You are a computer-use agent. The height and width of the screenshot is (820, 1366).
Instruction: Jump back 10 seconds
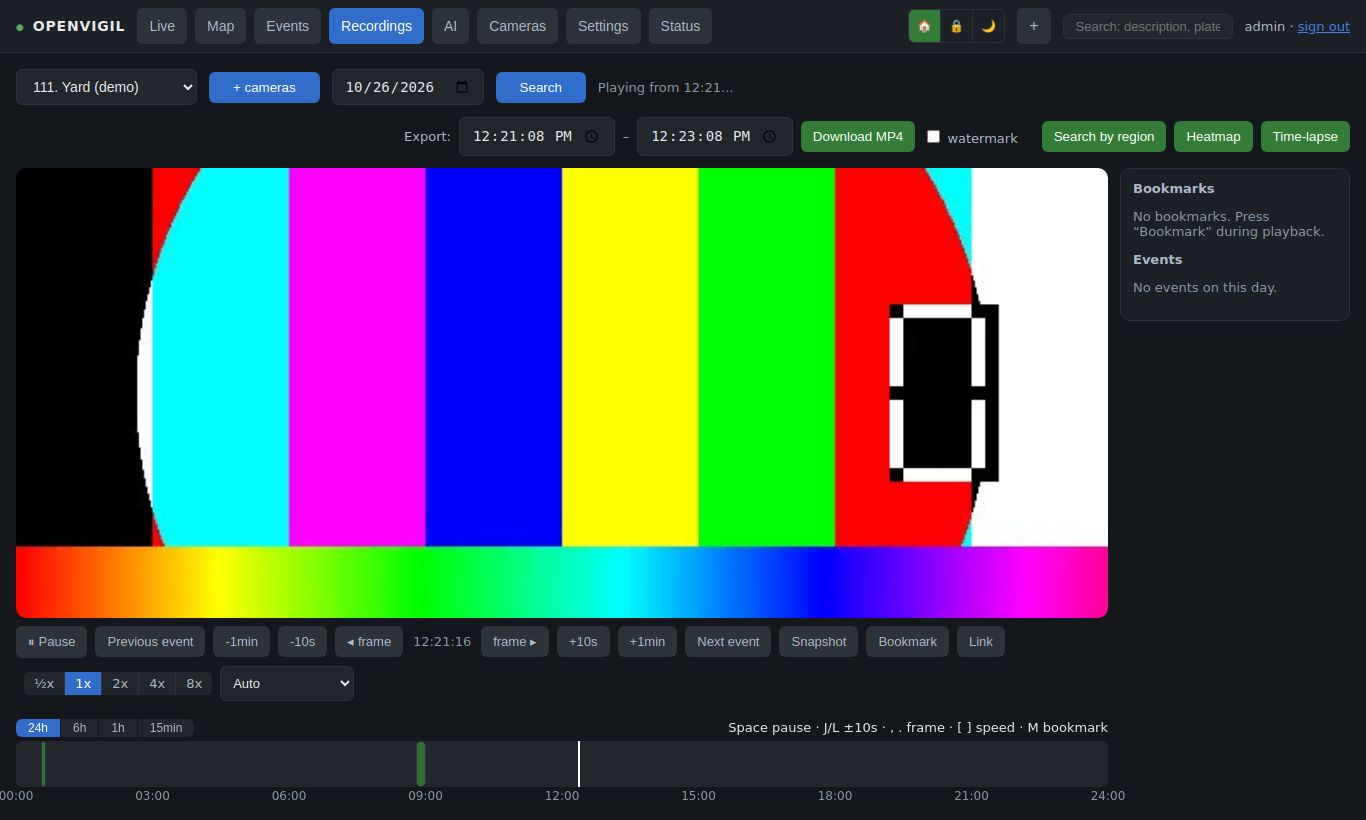[303, 642]
